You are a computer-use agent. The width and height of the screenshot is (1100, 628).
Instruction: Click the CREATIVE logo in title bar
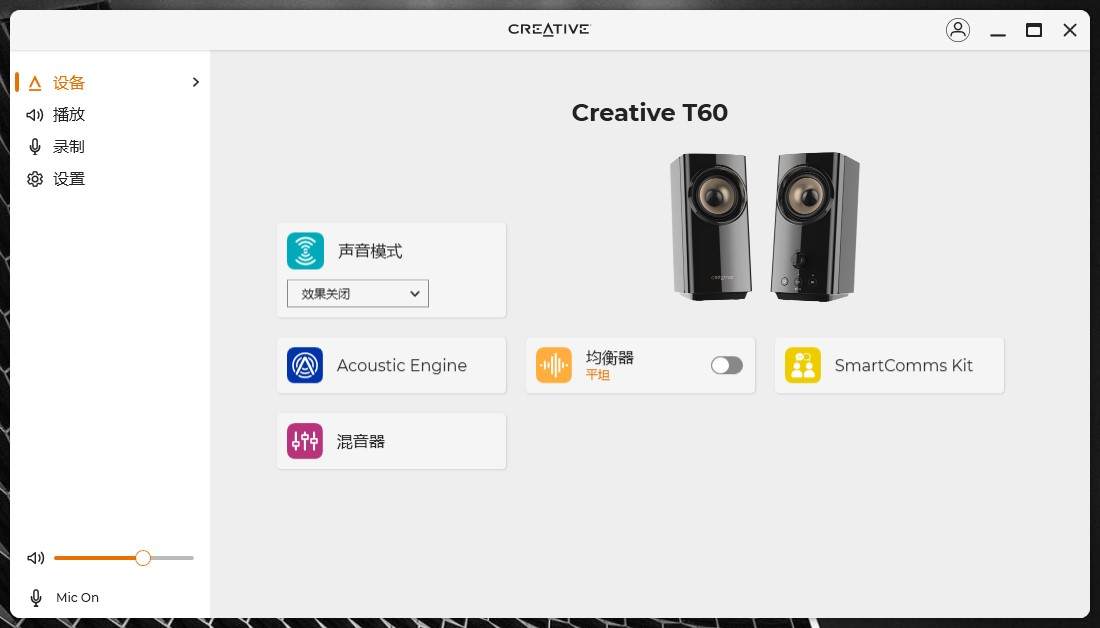tap(549, 29)
